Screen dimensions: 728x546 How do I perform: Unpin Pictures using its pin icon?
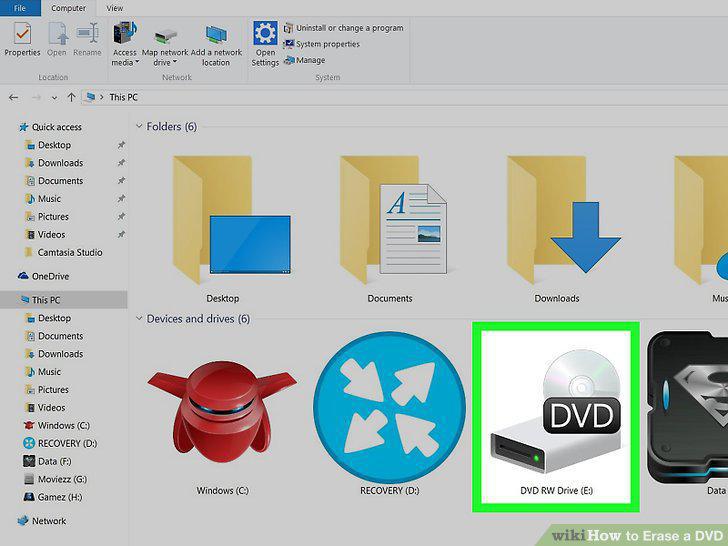point(121,216)
